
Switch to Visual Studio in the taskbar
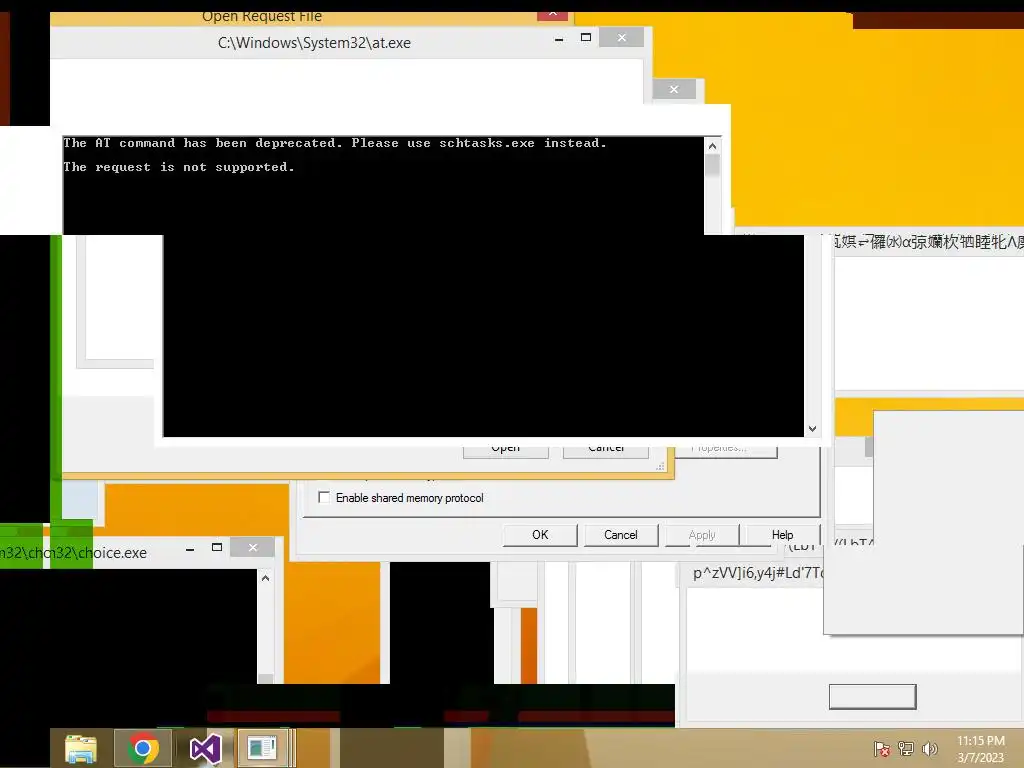tap(205, 748)
